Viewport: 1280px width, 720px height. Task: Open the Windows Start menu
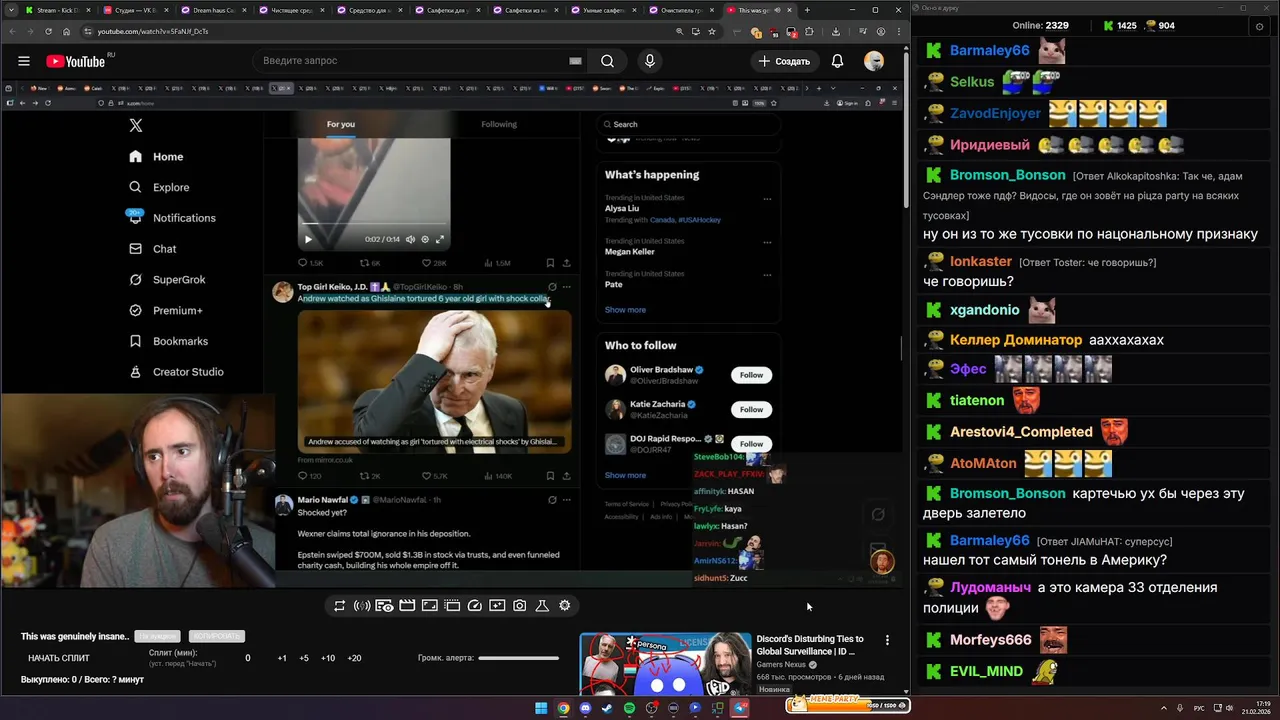tap(541, 708)
